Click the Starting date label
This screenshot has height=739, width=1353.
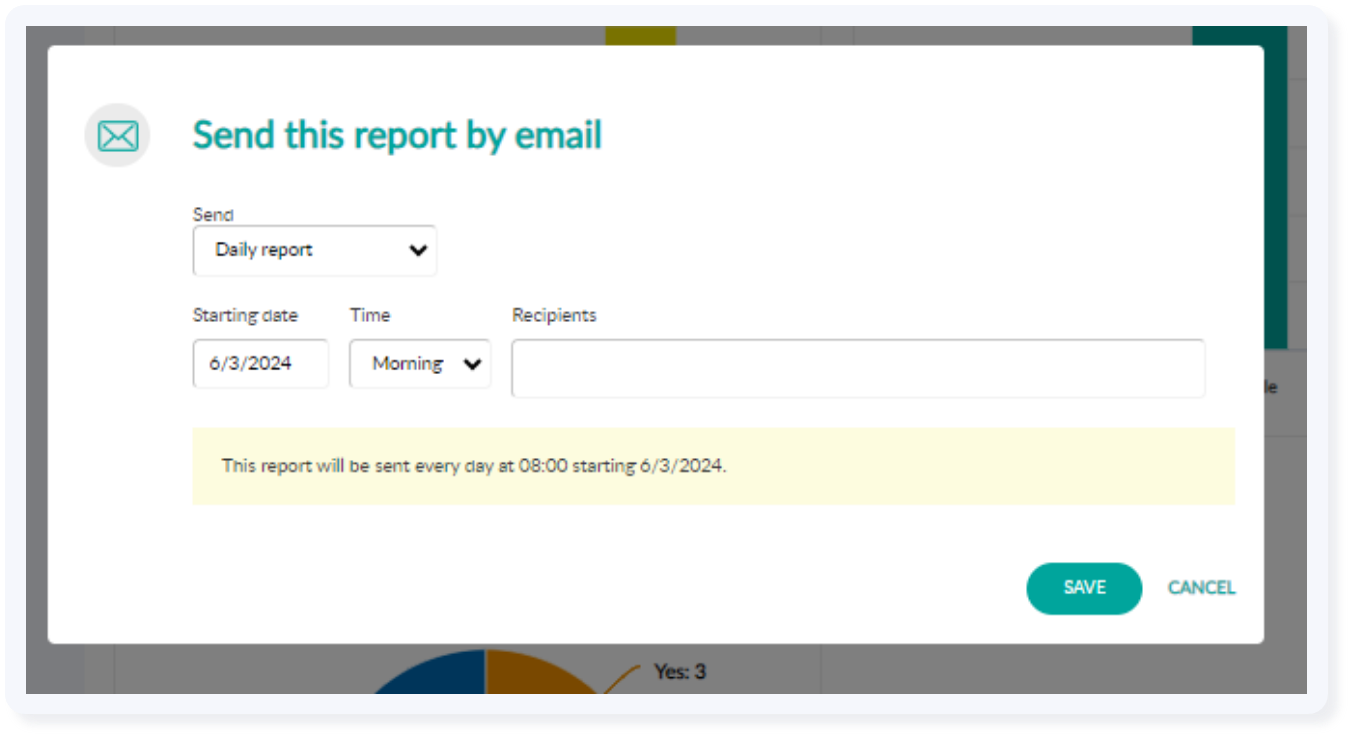point(245,315)
